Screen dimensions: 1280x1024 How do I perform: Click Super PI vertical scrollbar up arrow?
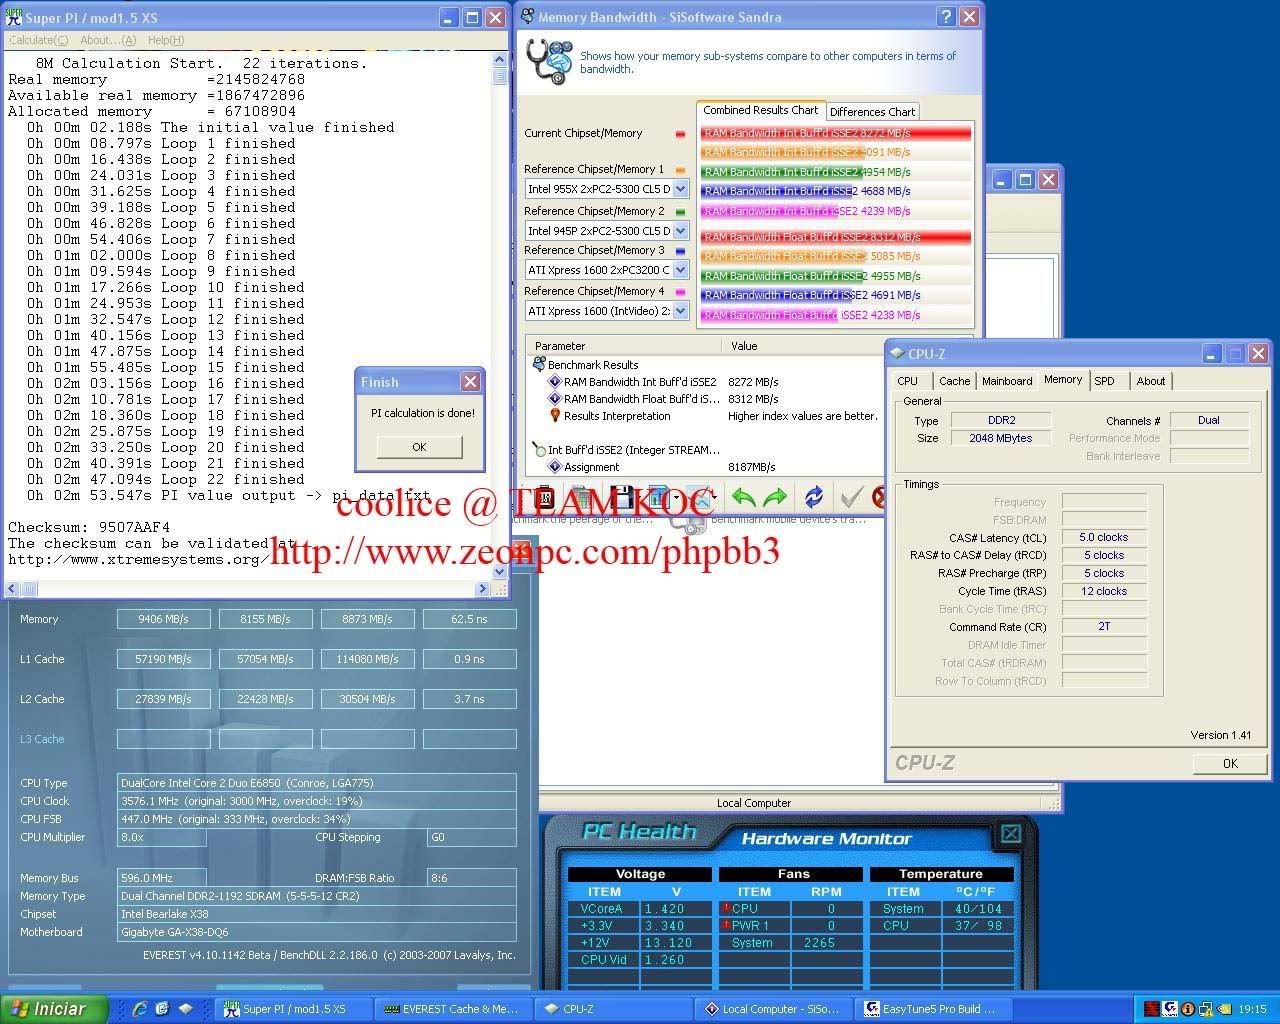(500, 61)
